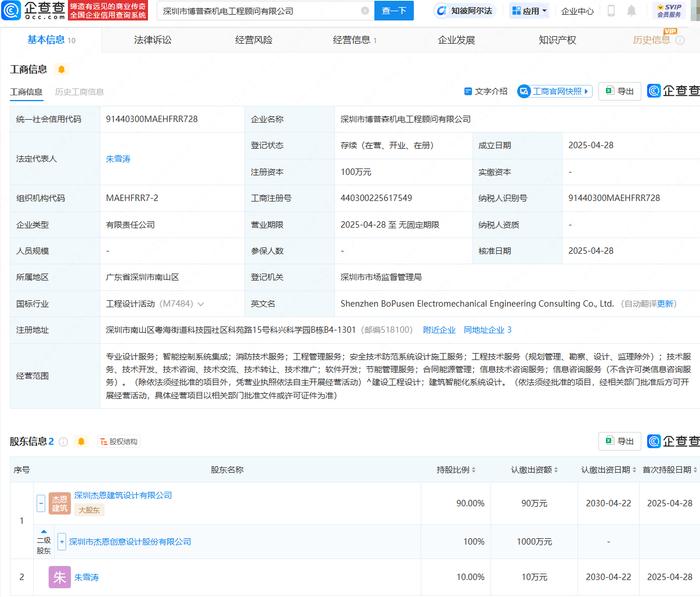Click bell icon beside 股东信息
The width and height of the screenshot is (700, 597).
click(81, 442)
